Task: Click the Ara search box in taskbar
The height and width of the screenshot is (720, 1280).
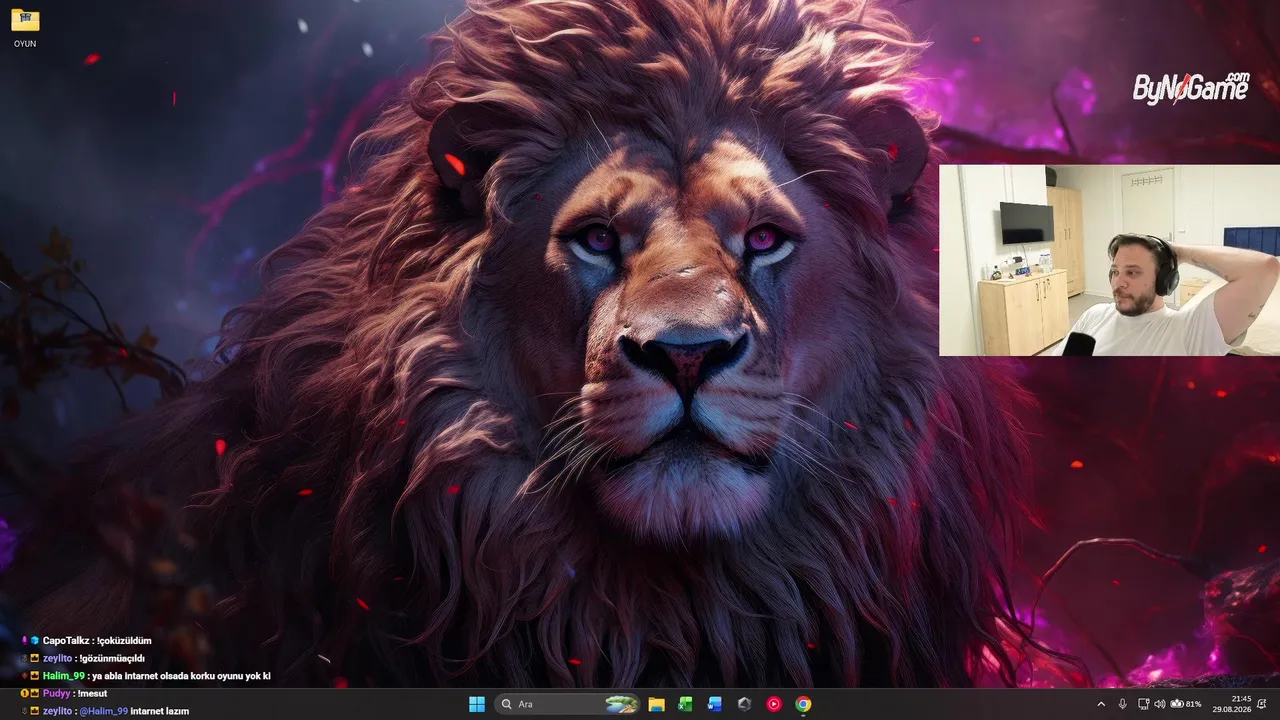Action: (x=567, y=704)
